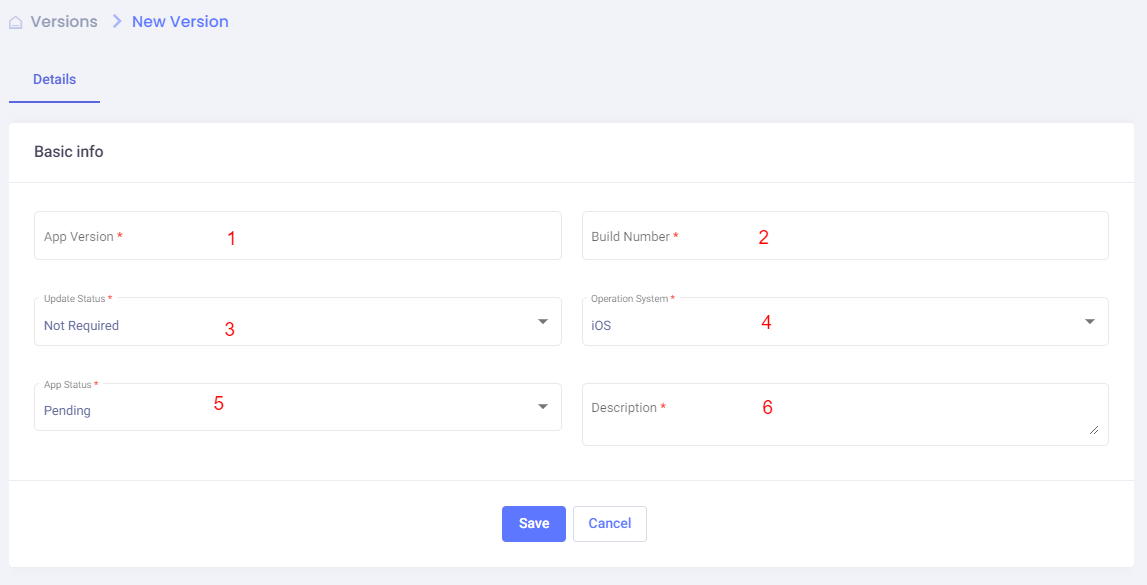Click the Update Status field label
Screen dimensions: 1147x585
click(x=75, y=299)
